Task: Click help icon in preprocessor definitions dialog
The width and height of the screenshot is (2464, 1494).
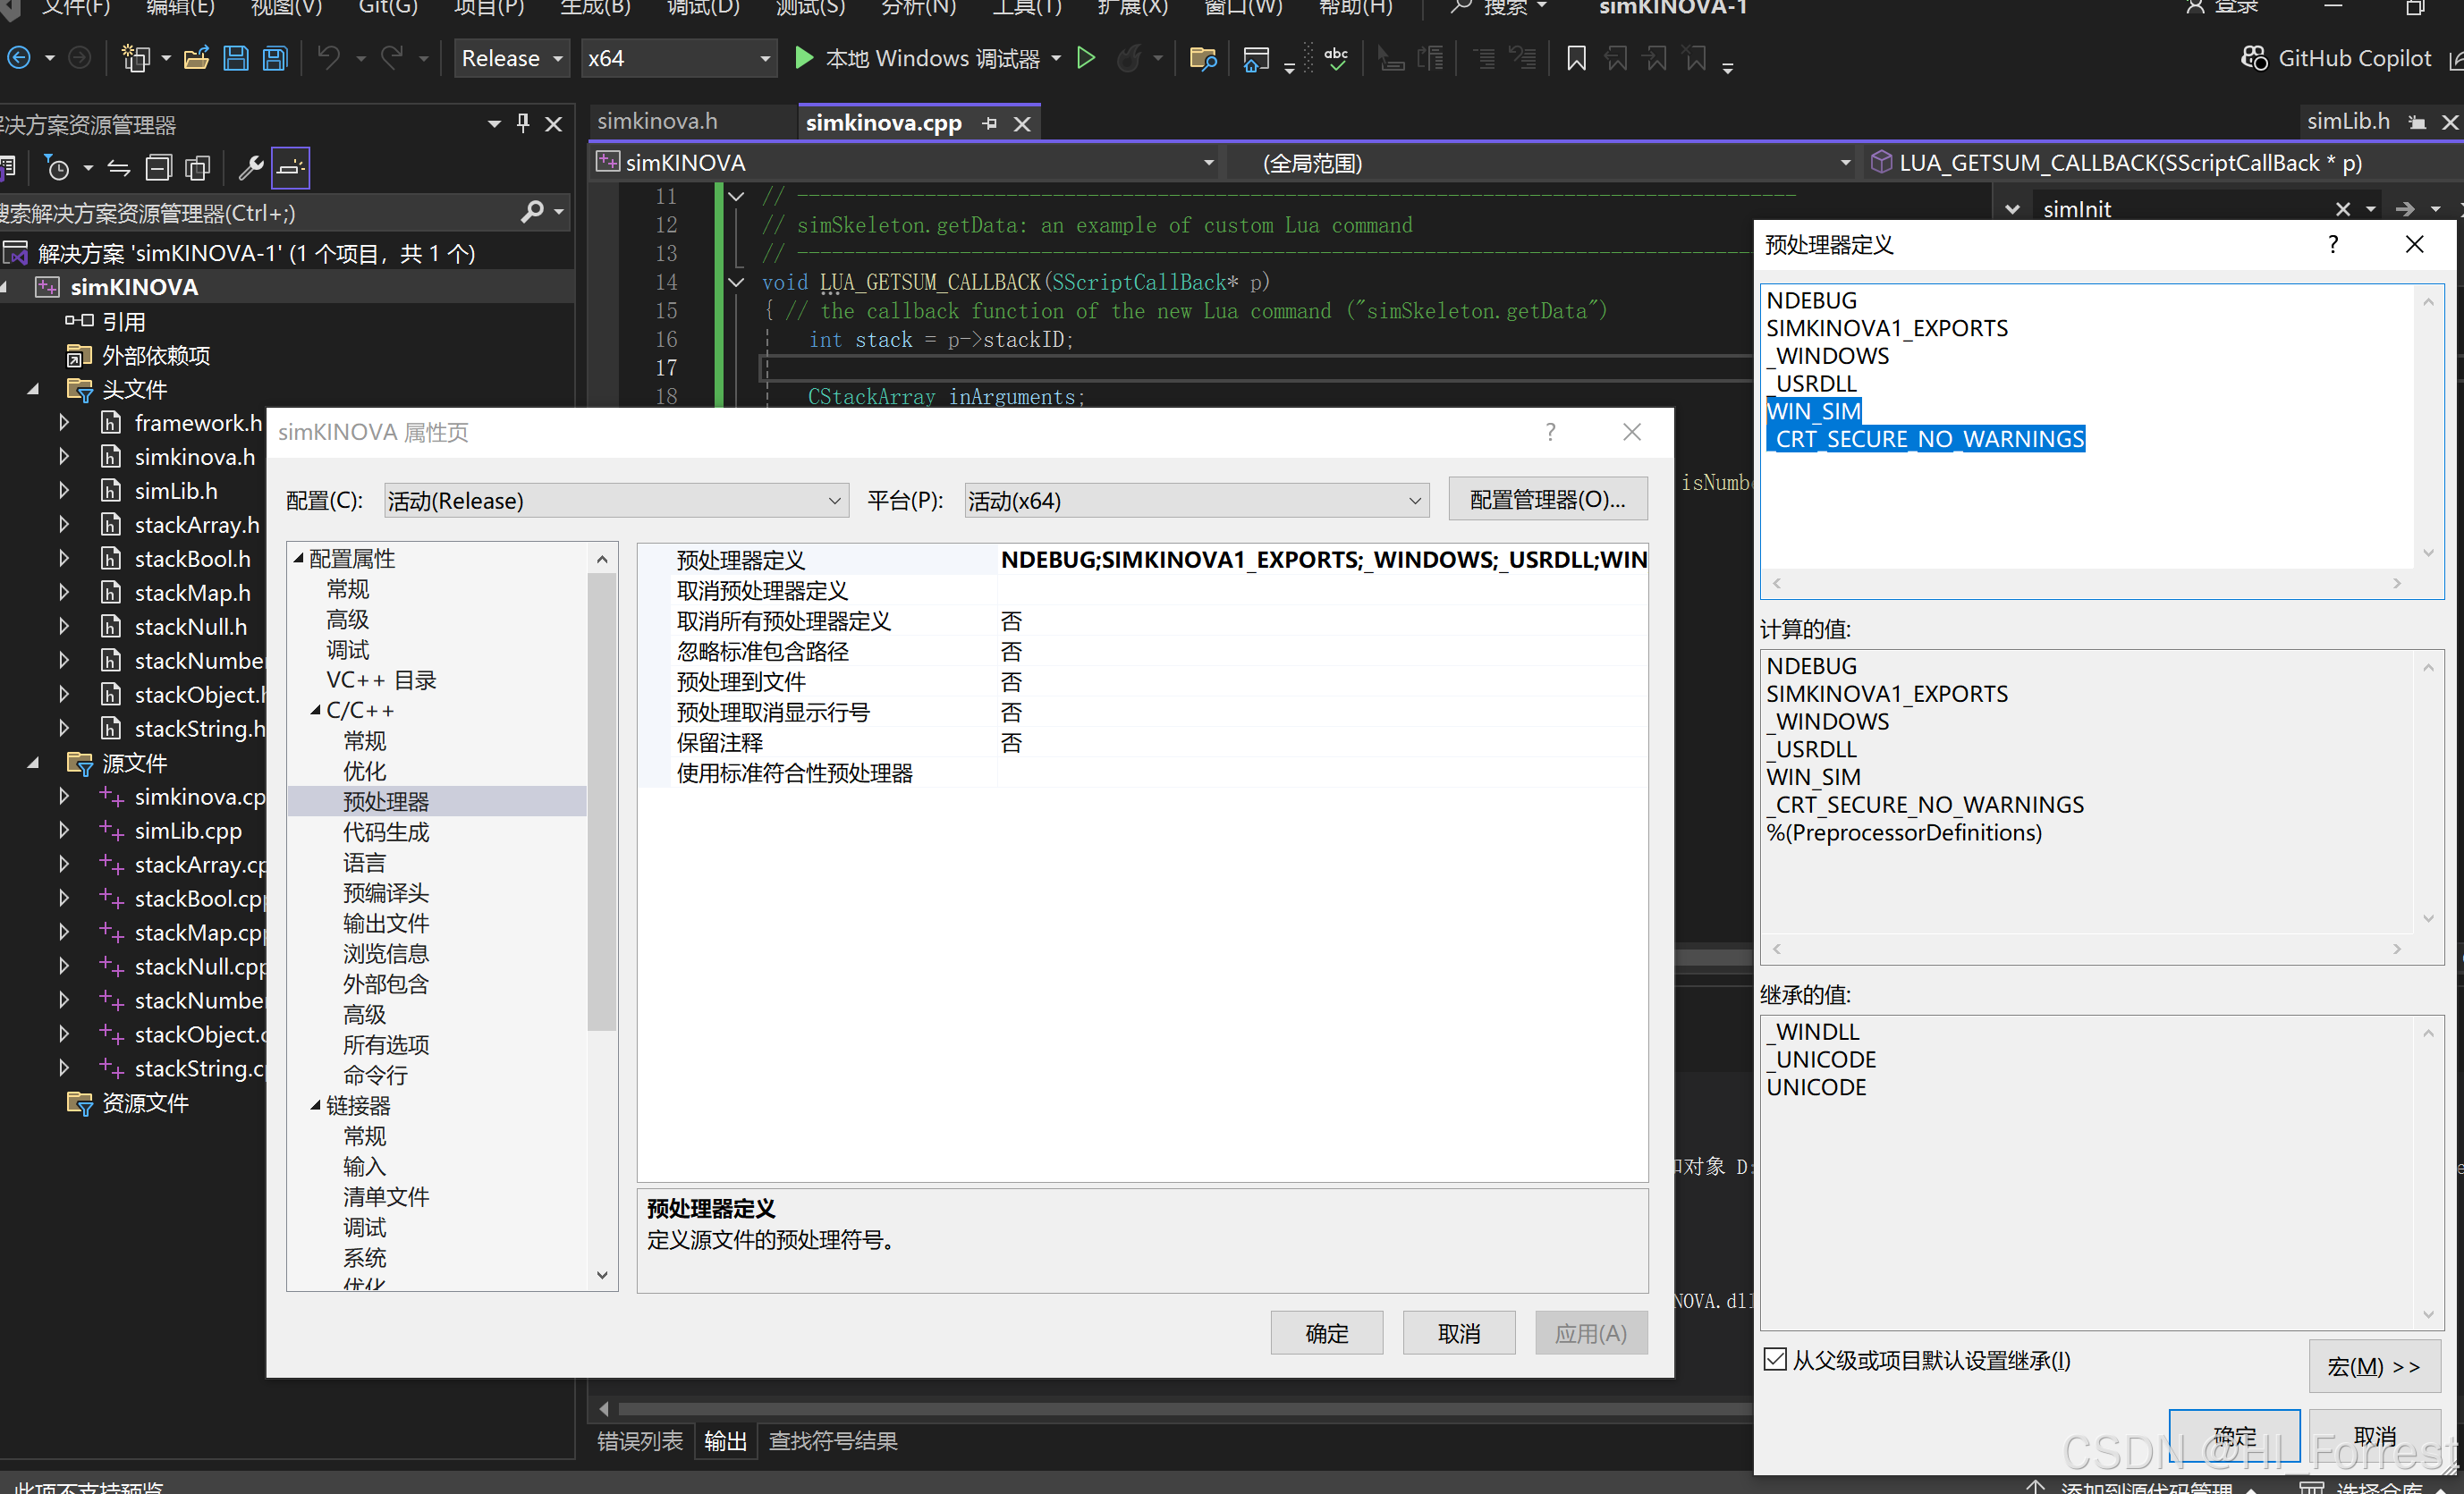Action: pos(2333,244)
